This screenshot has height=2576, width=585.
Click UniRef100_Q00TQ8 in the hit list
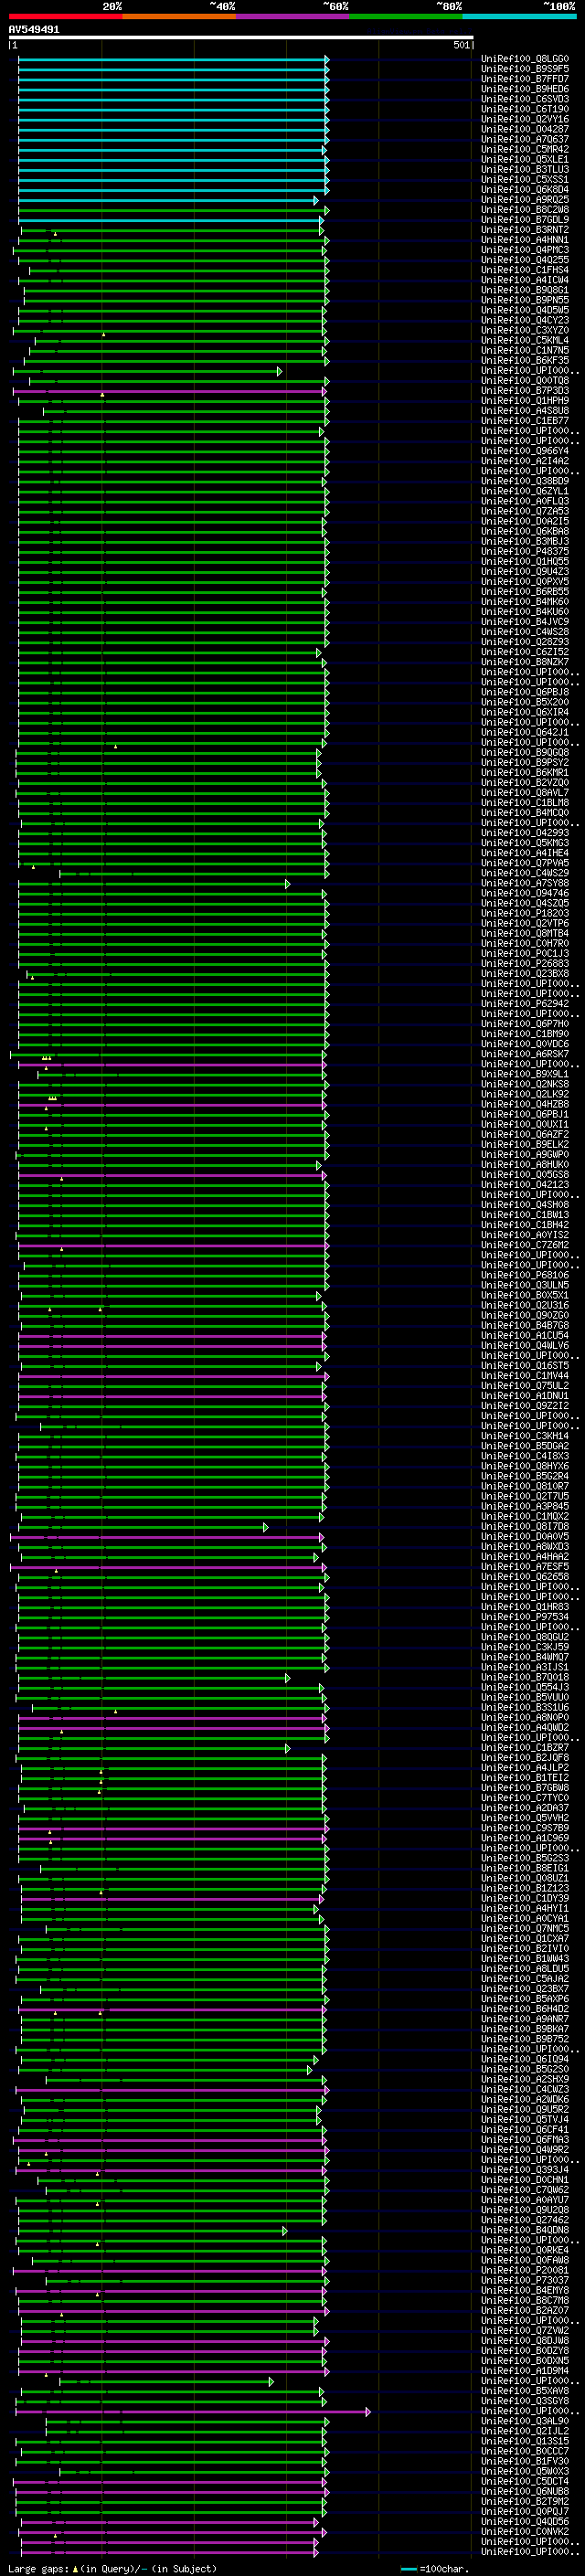tap(525, 380)
